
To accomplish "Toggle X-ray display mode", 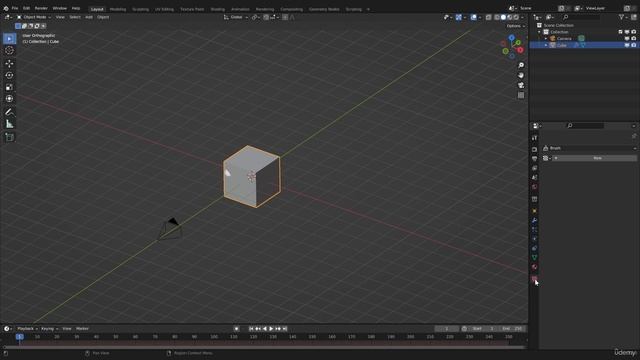I will tap(489, 17).
